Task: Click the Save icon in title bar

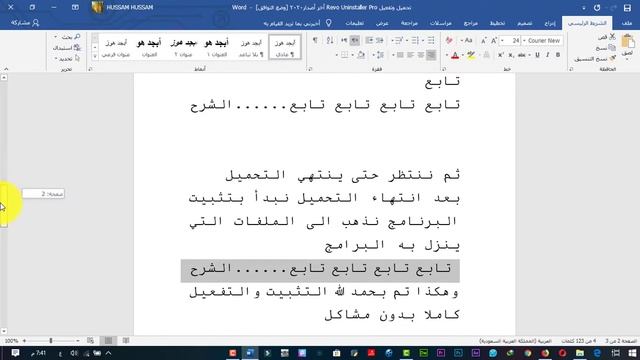Action: tap(627, 7)
